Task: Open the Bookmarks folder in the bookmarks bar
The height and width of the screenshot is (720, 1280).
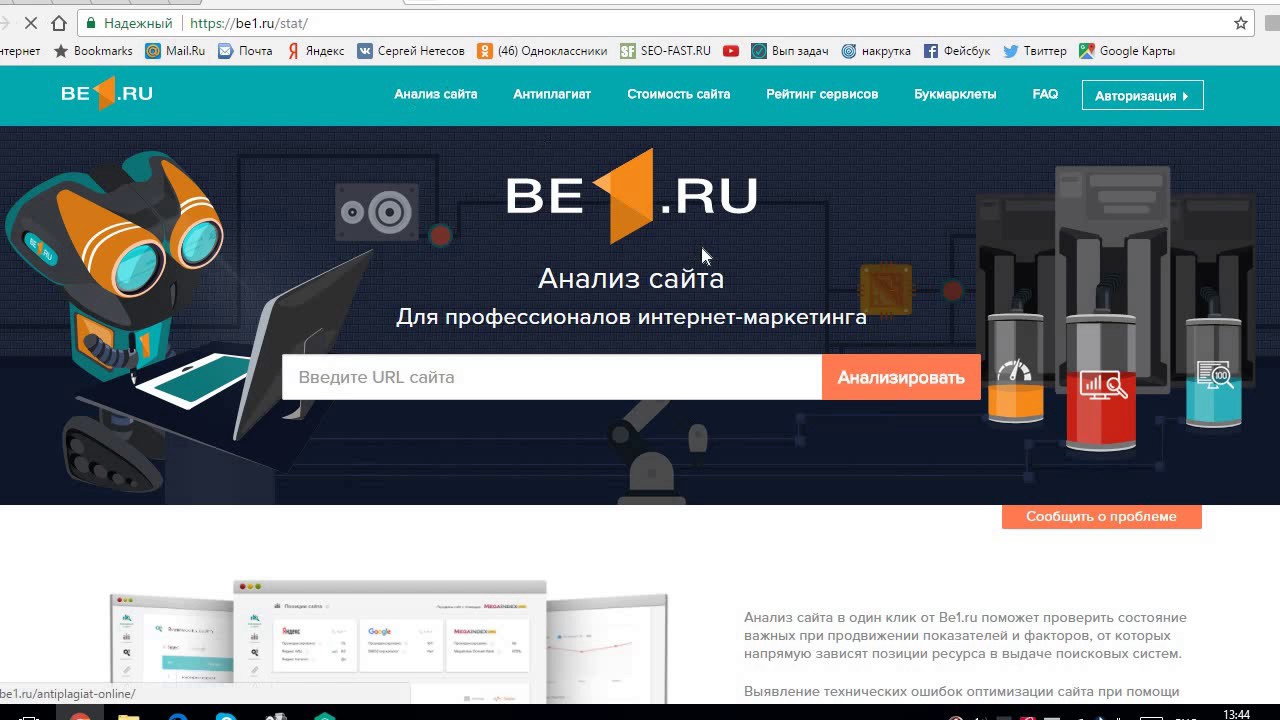Action: tap(93, 51)
